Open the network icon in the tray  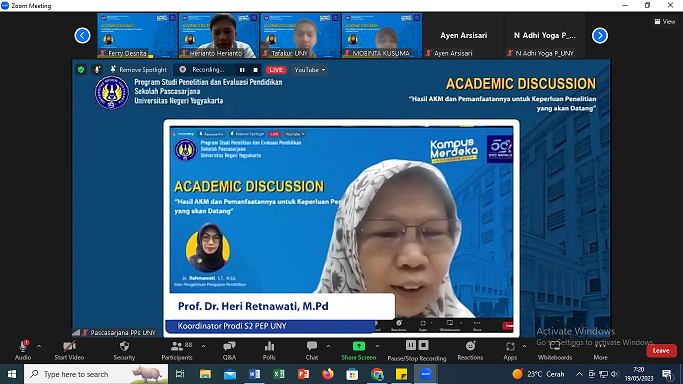pos(603,374)
